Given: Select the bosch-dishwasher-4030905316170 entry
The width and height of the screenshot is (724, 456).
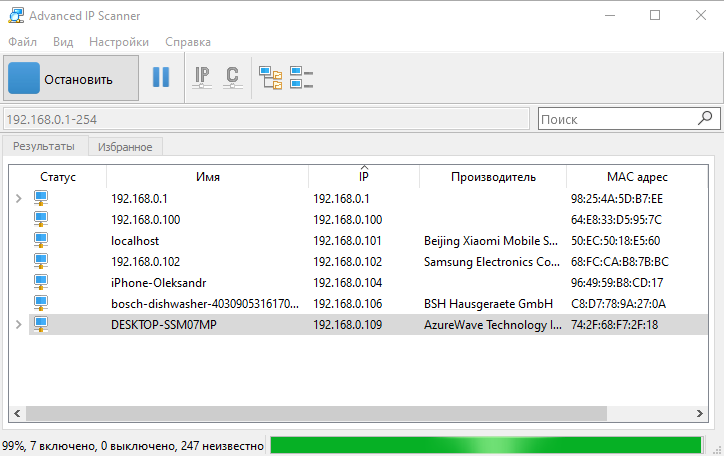Looking at the screenshot, I should coord(205,304).
